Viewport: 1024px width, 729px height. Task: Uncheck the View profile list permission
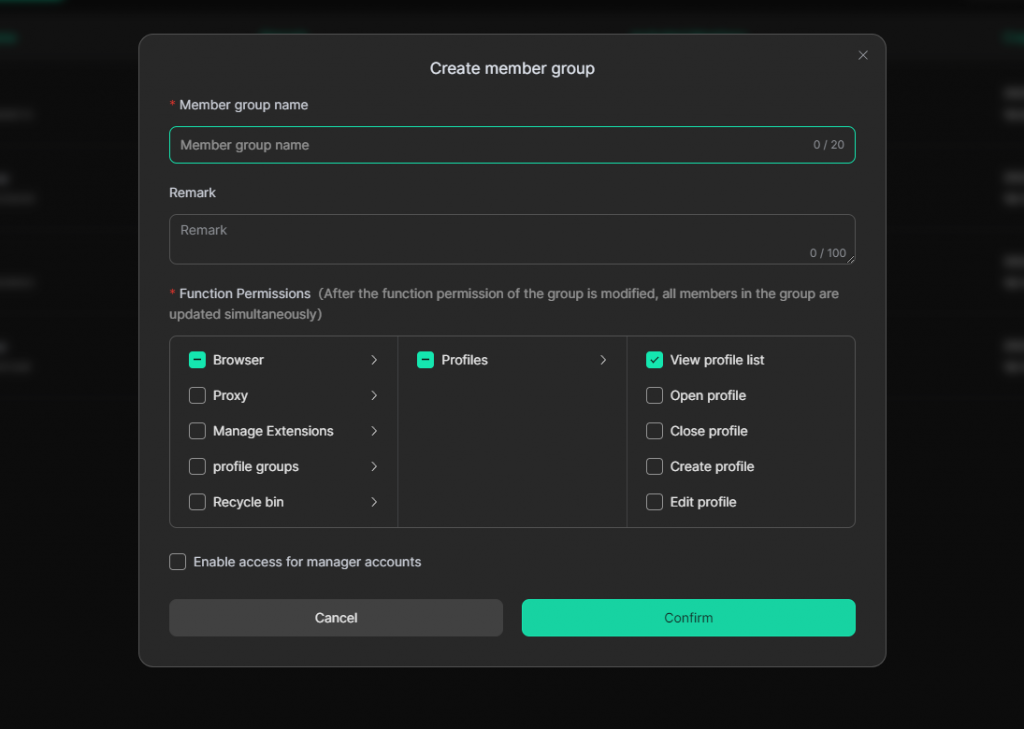pos(654,360)
